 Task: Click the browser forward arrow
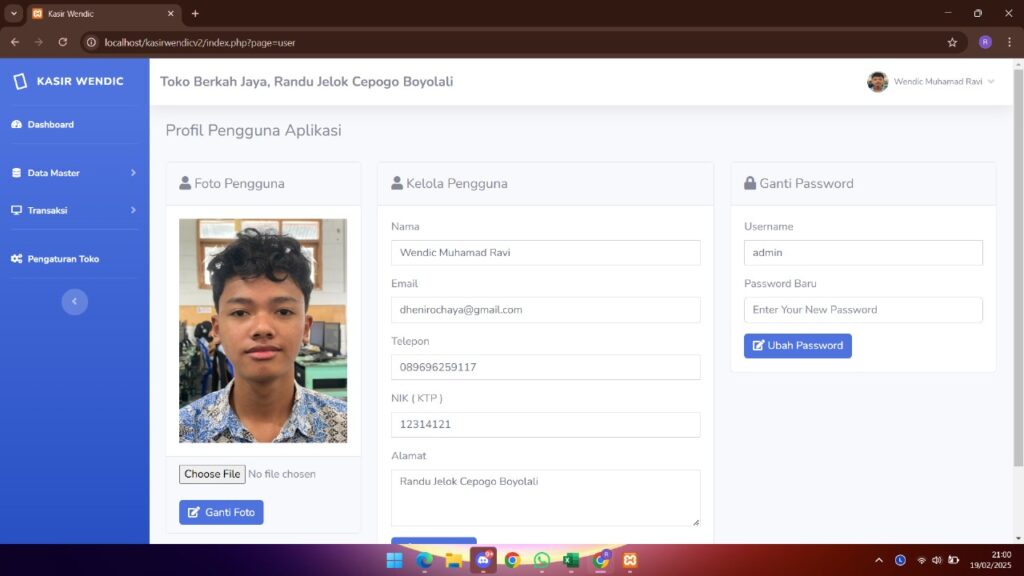coord(39,42)
